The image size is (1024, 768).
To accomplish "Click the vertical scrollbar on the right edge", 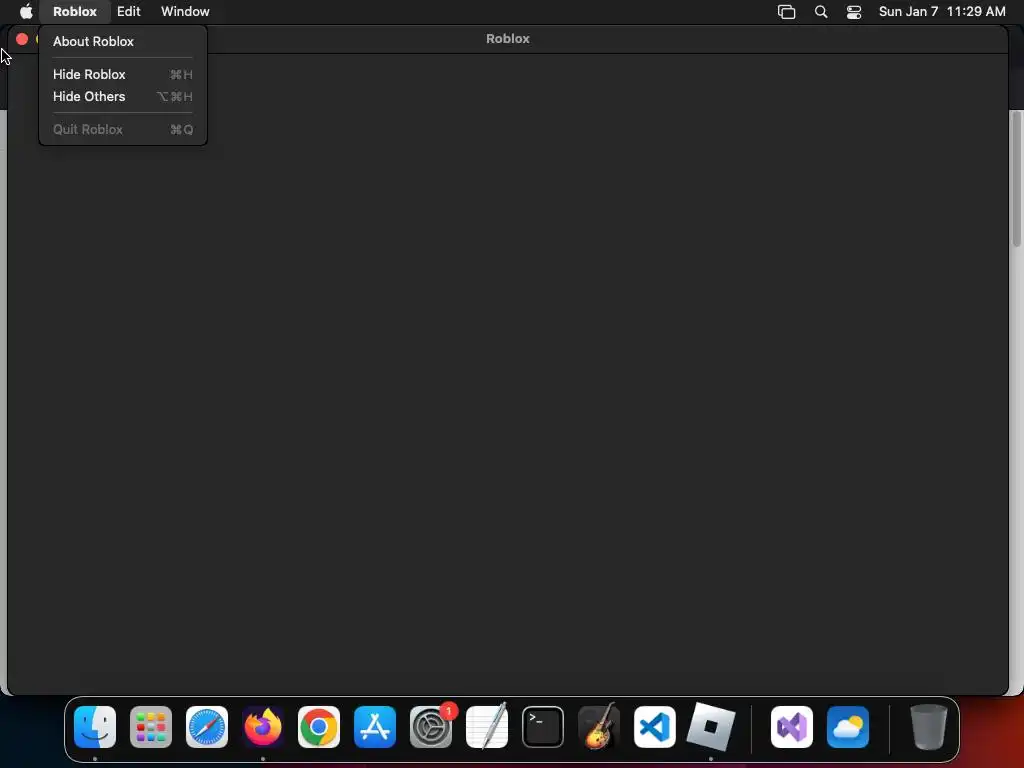I will 1016,180.
